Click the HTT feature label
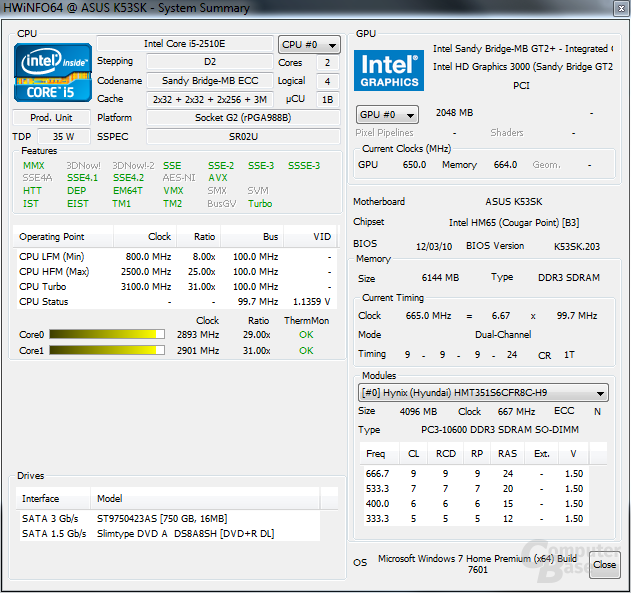Screen dimensions: 631x593 32,190
